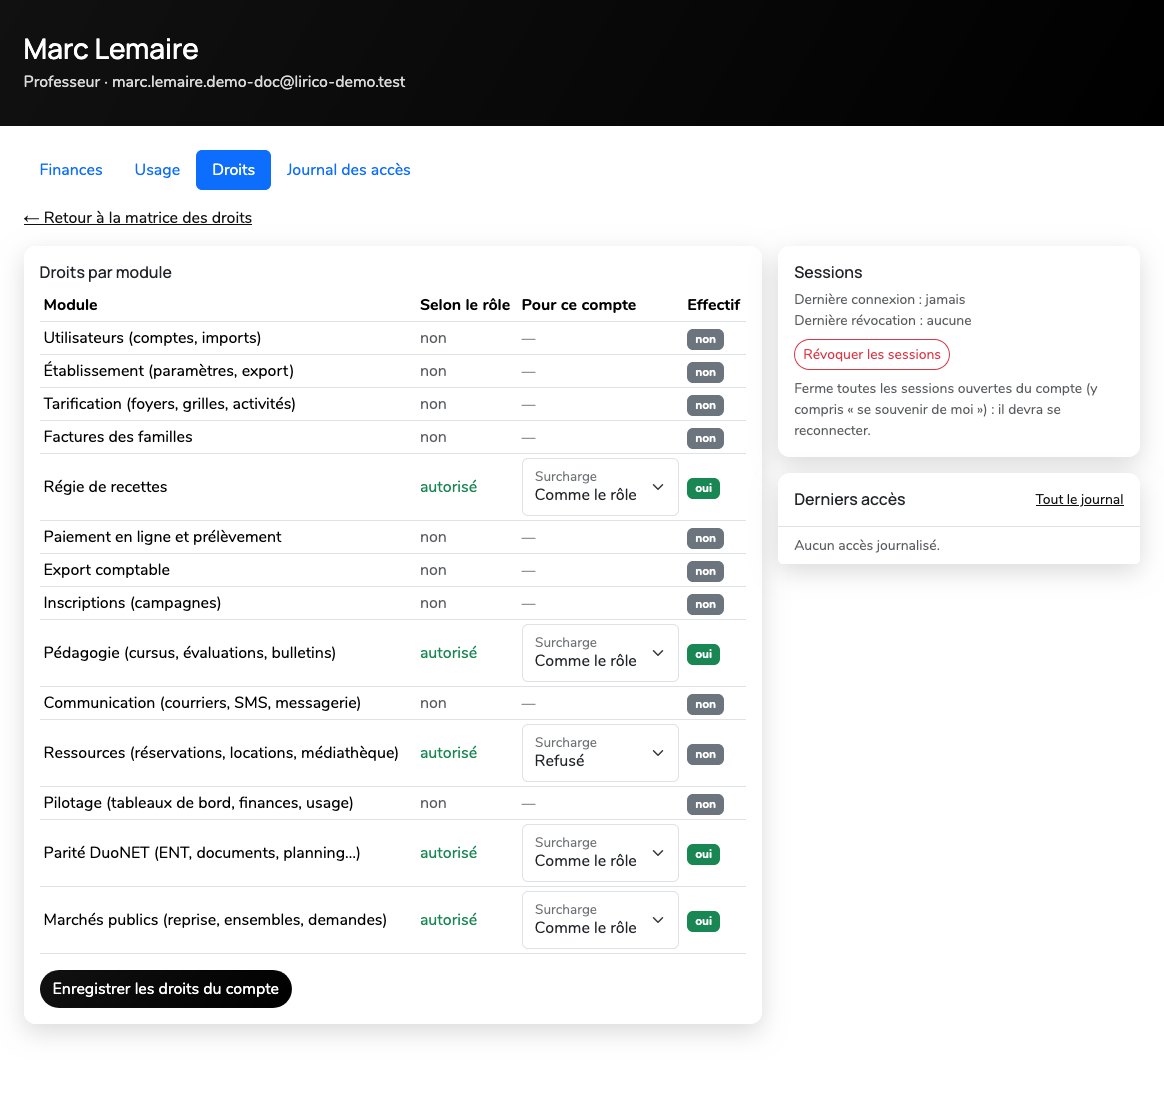Viewport: 1164px width, 1096px height.
Task: Select 'Export comptable' module name
Action: 107,570
